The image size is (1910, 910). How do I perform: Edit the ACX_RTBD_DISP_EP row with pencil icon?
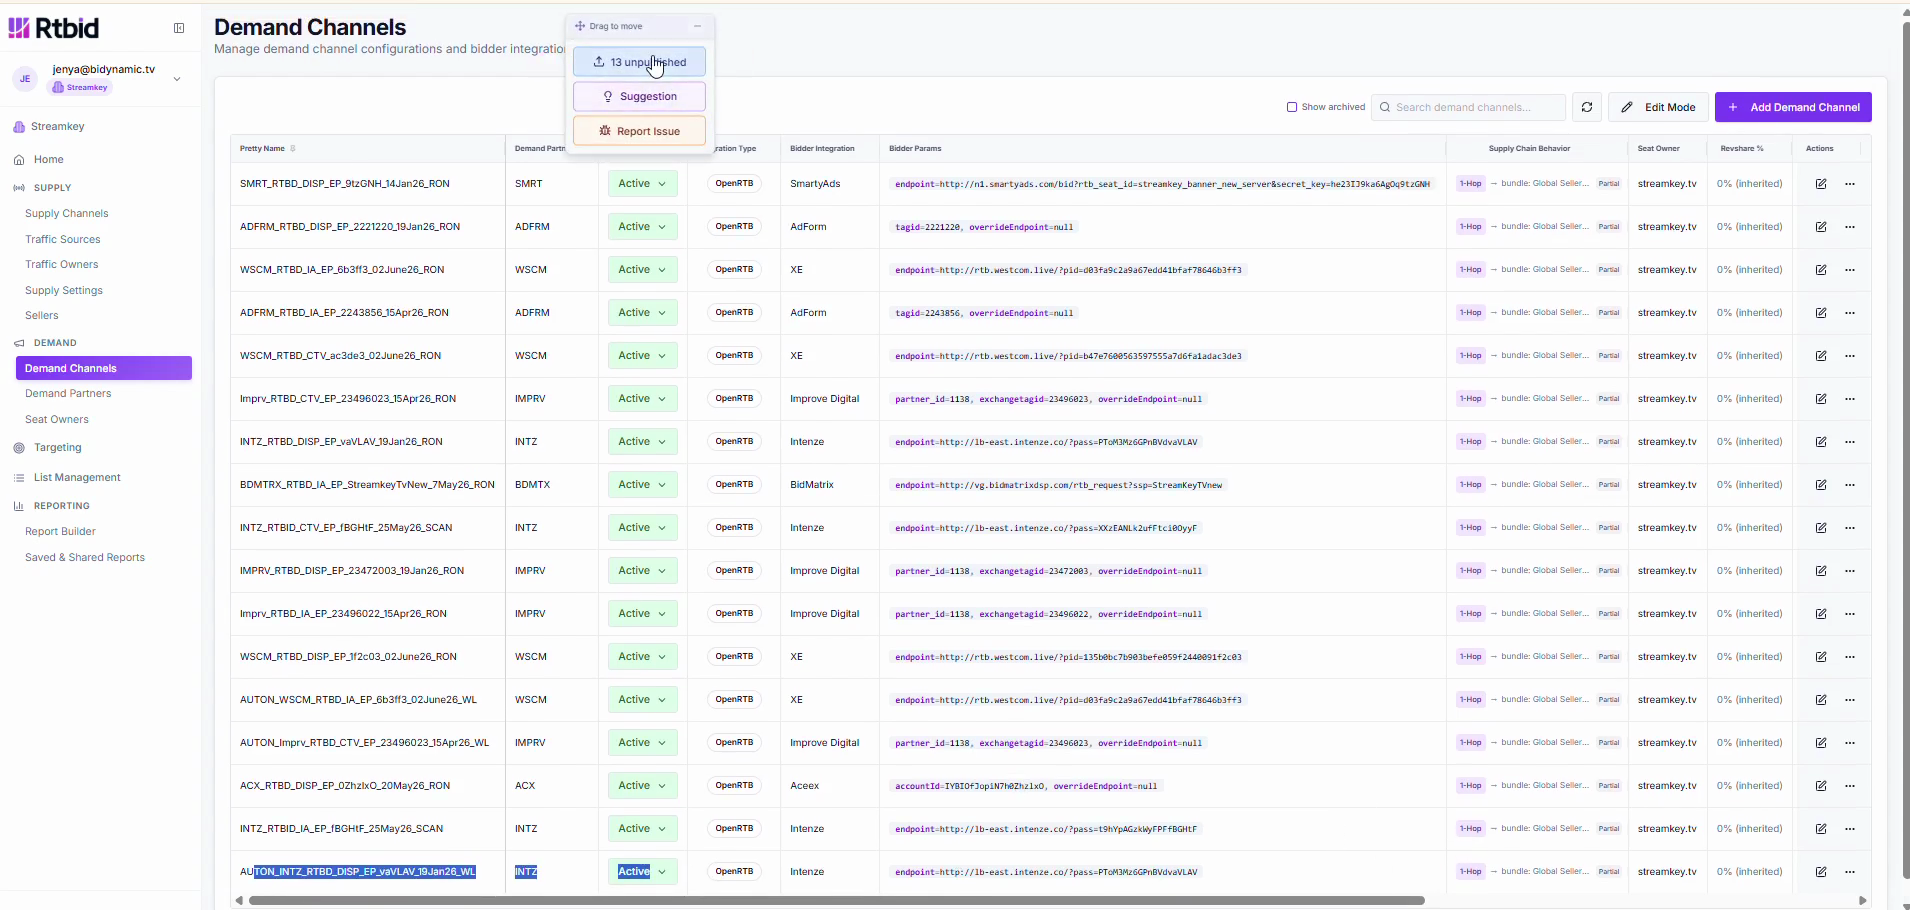point(1821,786)
